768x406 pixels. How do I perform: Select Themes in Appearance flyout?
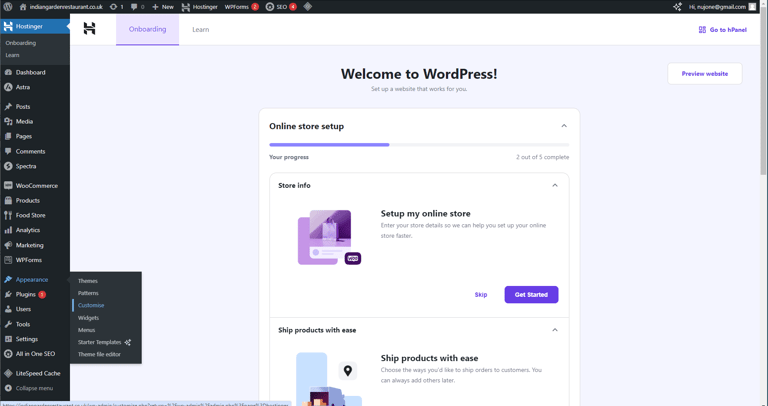point(88,281)
